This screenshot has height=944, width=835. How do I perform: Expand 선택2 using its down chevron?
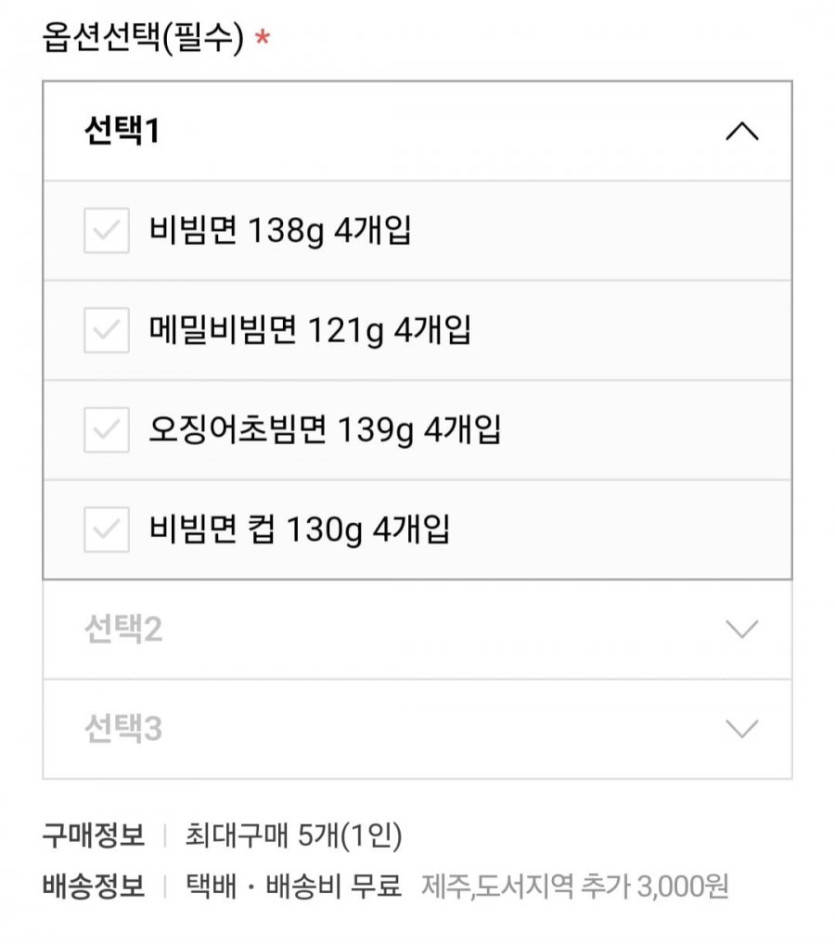pos(741,629)
